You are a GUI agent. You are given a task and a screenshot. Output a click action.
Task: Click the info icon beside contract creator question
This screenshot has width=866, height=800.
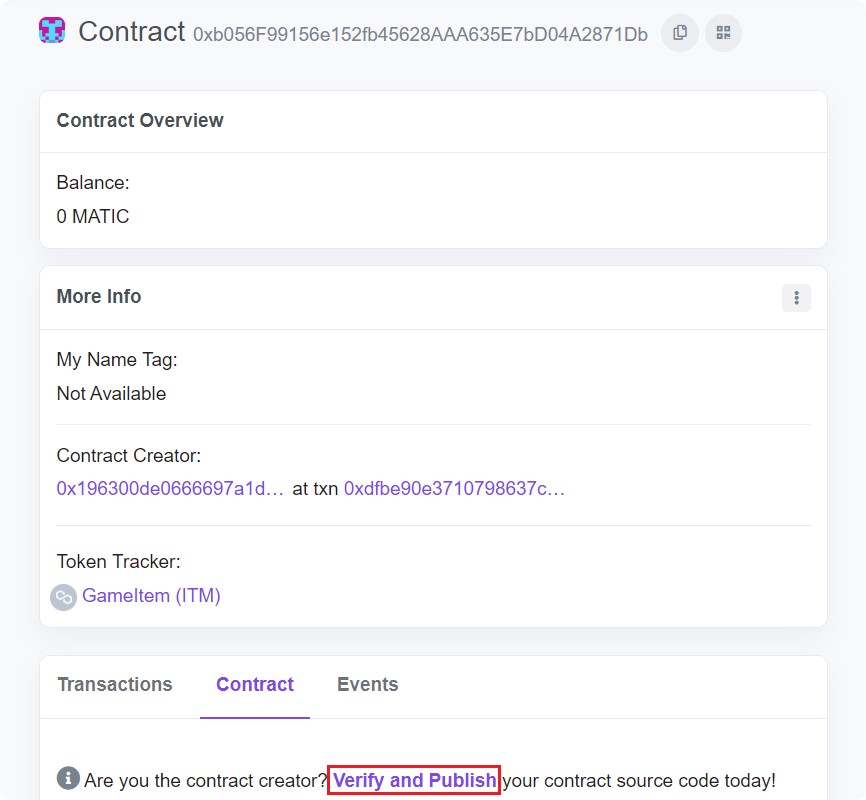[68, 778]
